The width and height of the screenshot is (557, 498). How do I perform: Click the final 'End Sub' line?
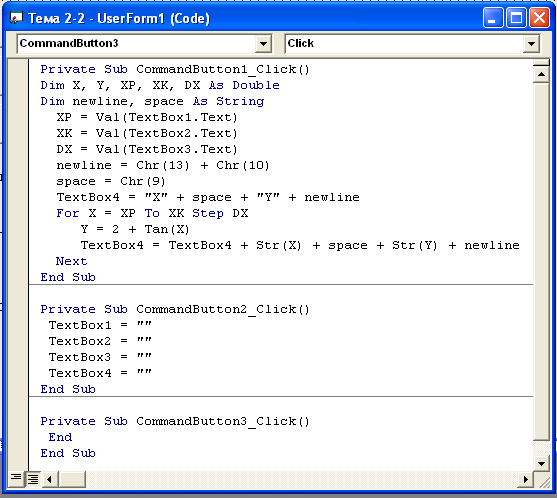[x=68, y=453]
